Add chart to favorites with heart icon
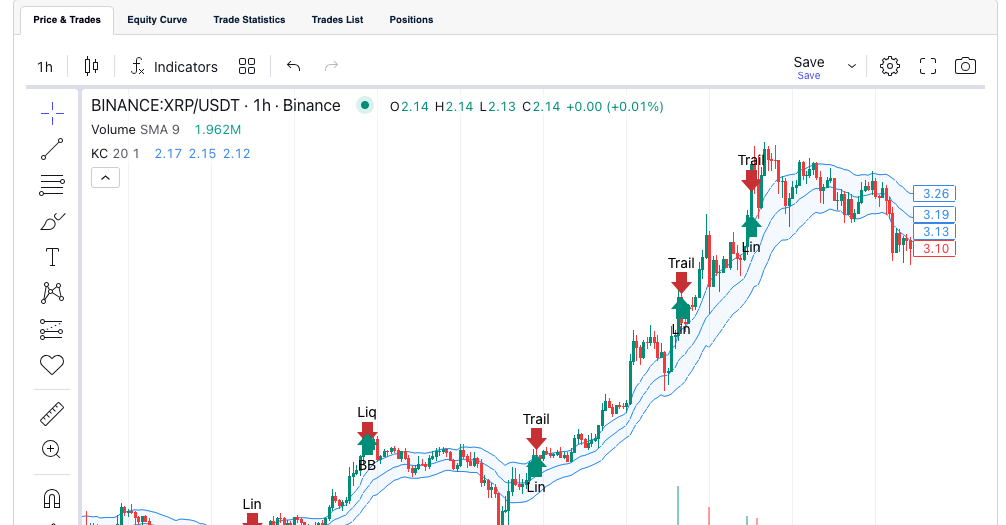 pyautogui.click(x=52, y=365)
